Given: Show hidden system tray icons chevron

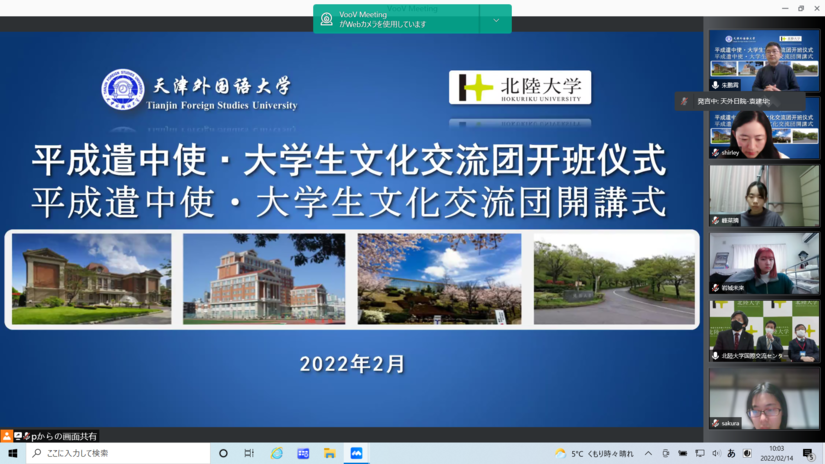Looking at the screenshot, I should pos(648,453).
